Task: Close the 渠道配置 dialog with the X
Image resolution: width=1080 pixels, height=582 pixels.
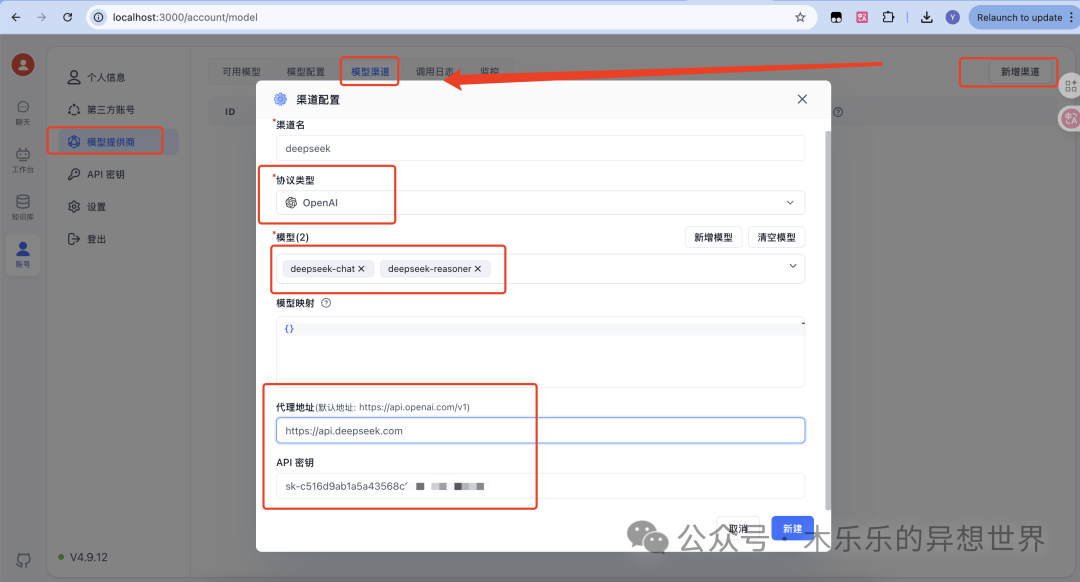Action: pyautogui.click(x=802, y=99)
